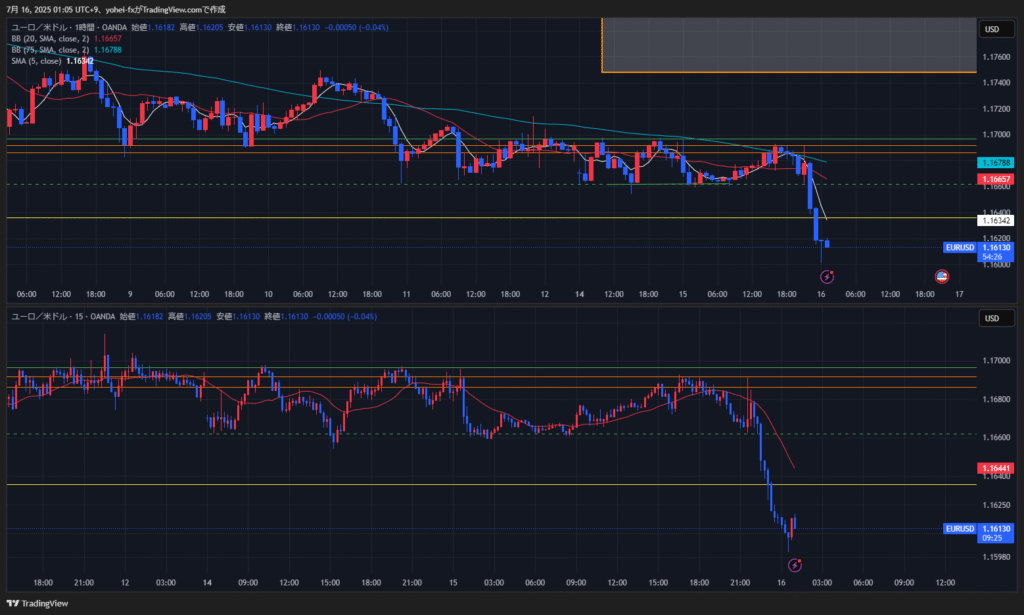
Task: Click the white 1.16342 SMA price label
Action: pos(997,219)
